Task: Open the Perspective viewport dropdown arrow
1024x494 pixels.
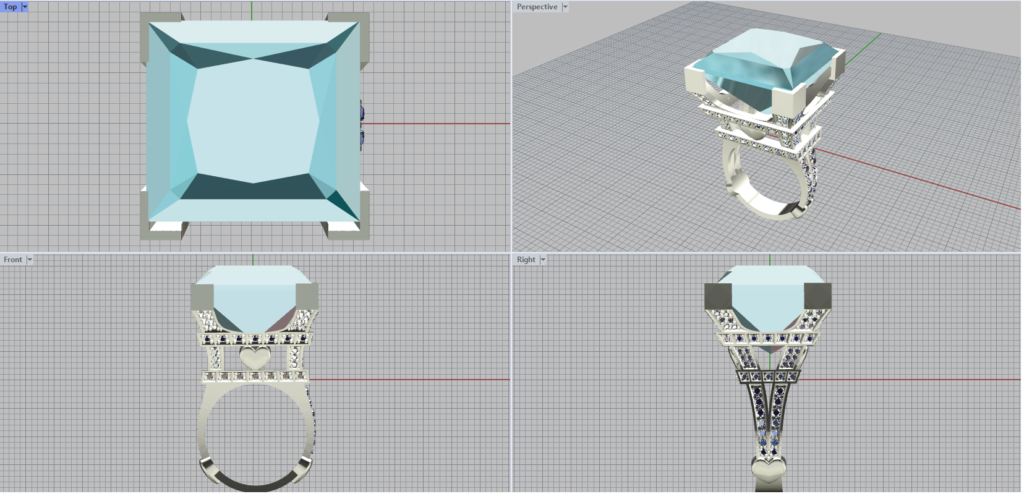Action: click(565, 7)
